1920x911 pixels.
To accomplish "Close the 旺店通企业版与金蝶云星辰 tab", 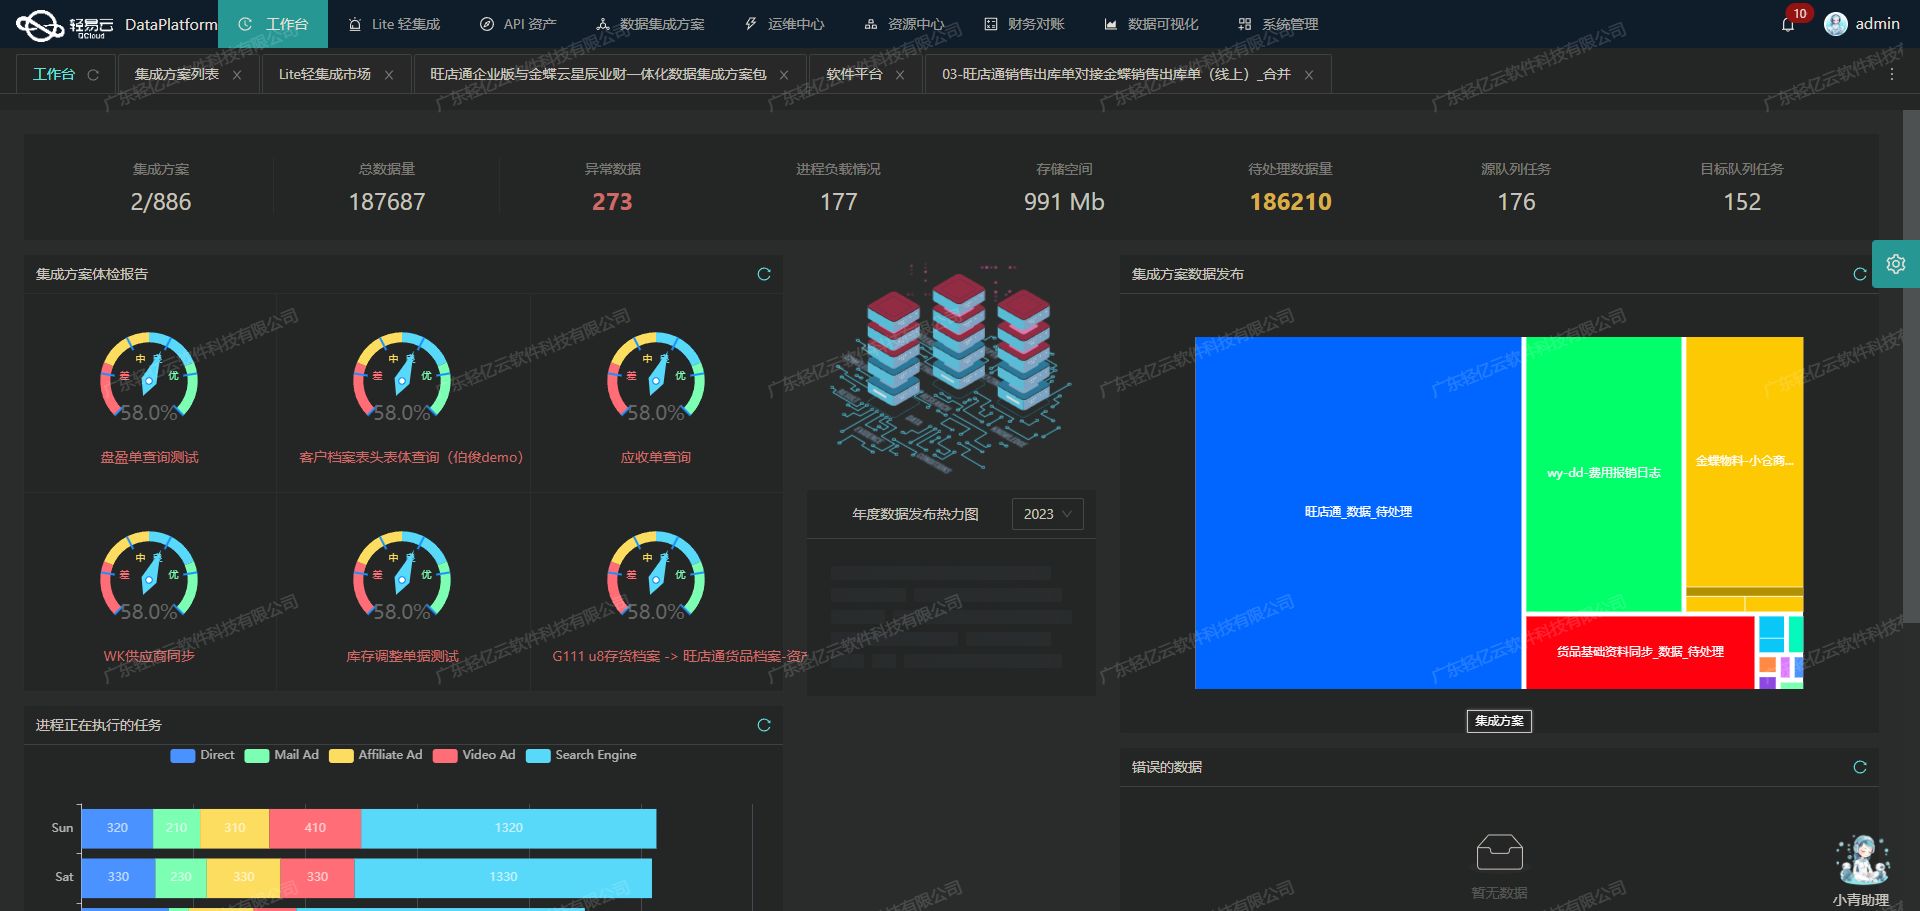I will 784,75.
